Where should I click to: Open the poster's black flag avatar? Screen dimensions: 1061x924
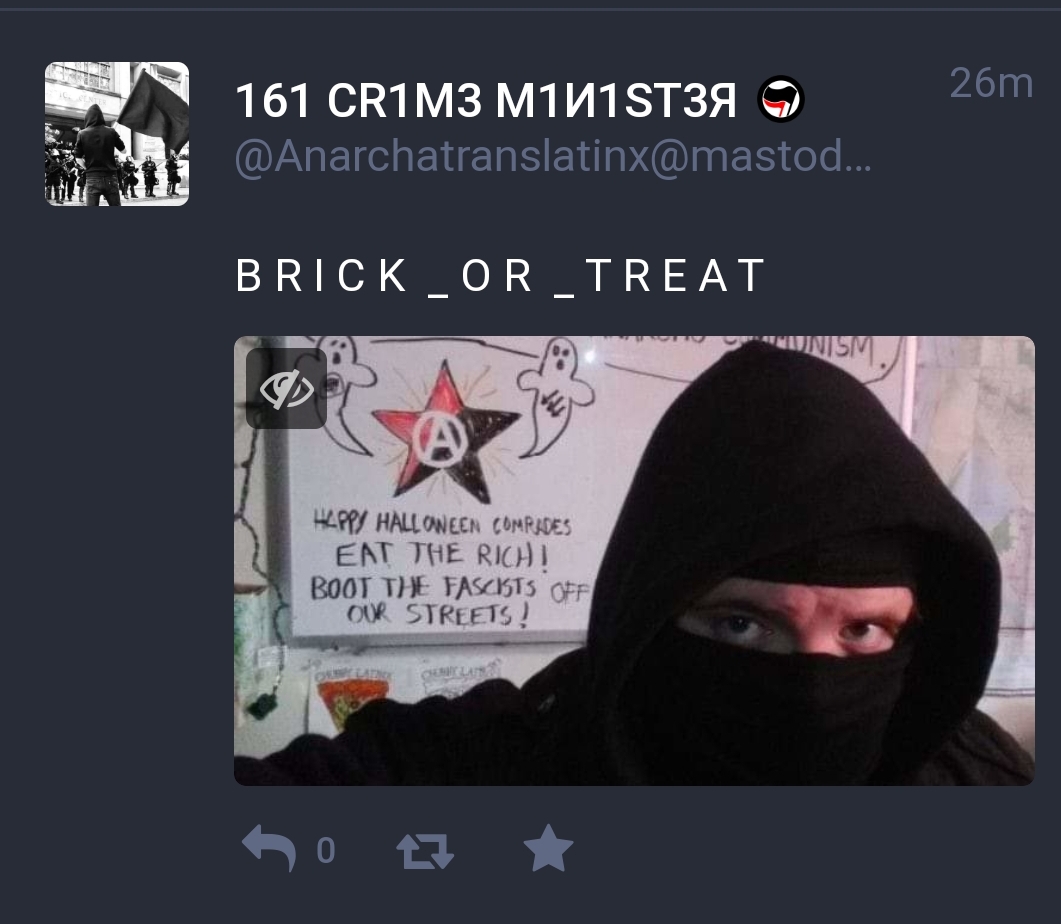pyautogui.click(x=117, y=134)
